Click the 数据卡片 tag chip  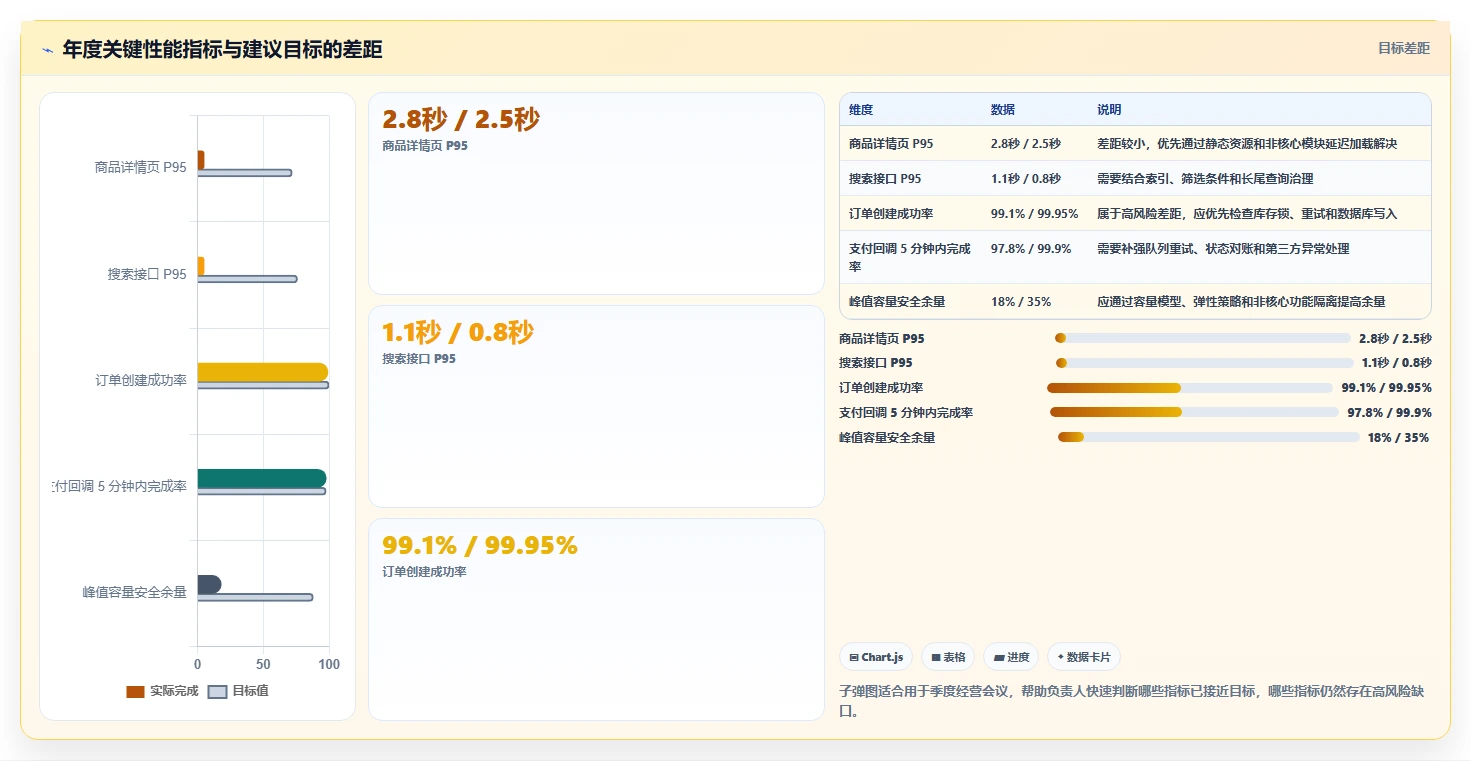[1084, 657]
